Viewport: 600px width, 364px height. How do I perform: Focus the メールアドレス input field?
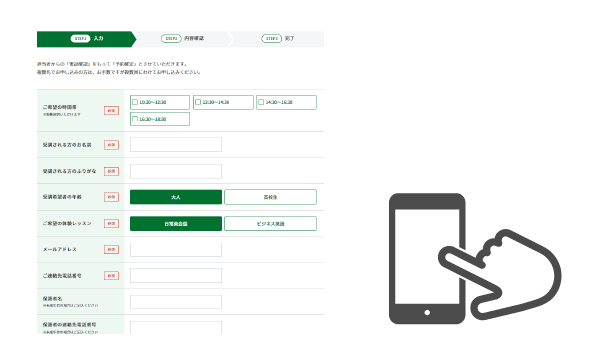[176, 250]
